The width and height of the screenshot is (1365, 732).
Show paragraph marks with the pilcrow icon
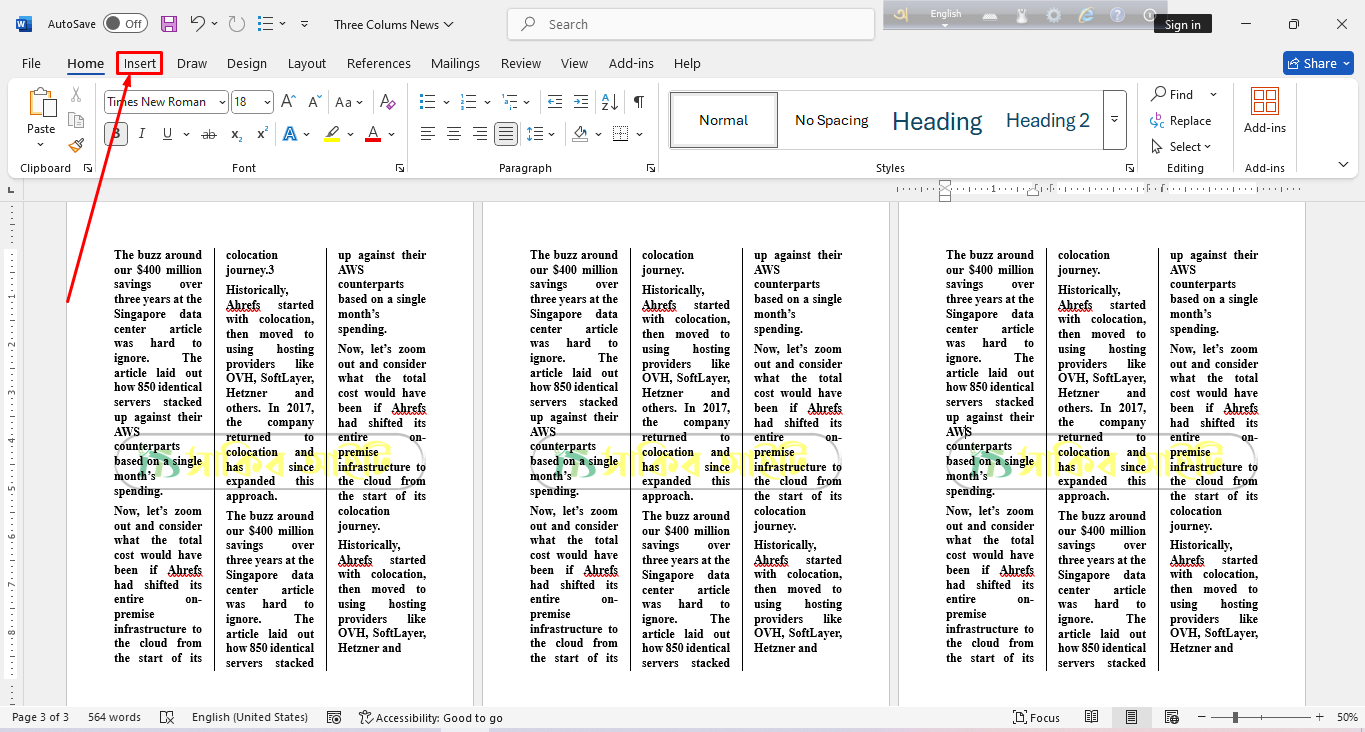tap(638, 102)
